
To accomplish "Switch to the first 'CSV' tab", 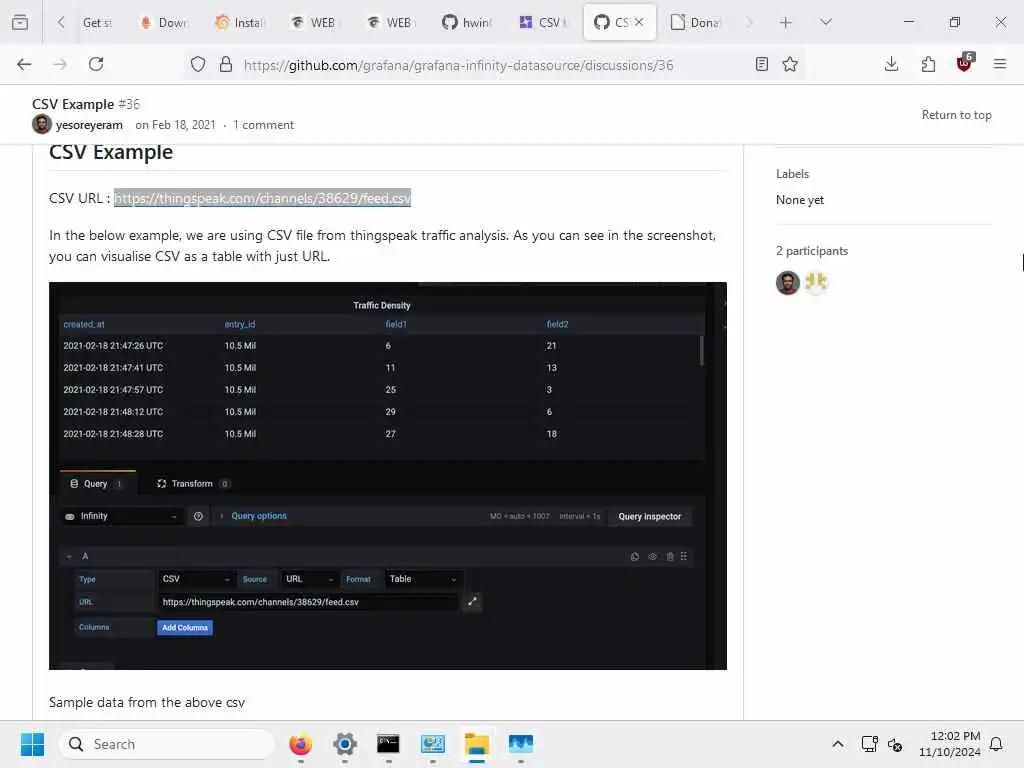I will click(x=543, y=22).
